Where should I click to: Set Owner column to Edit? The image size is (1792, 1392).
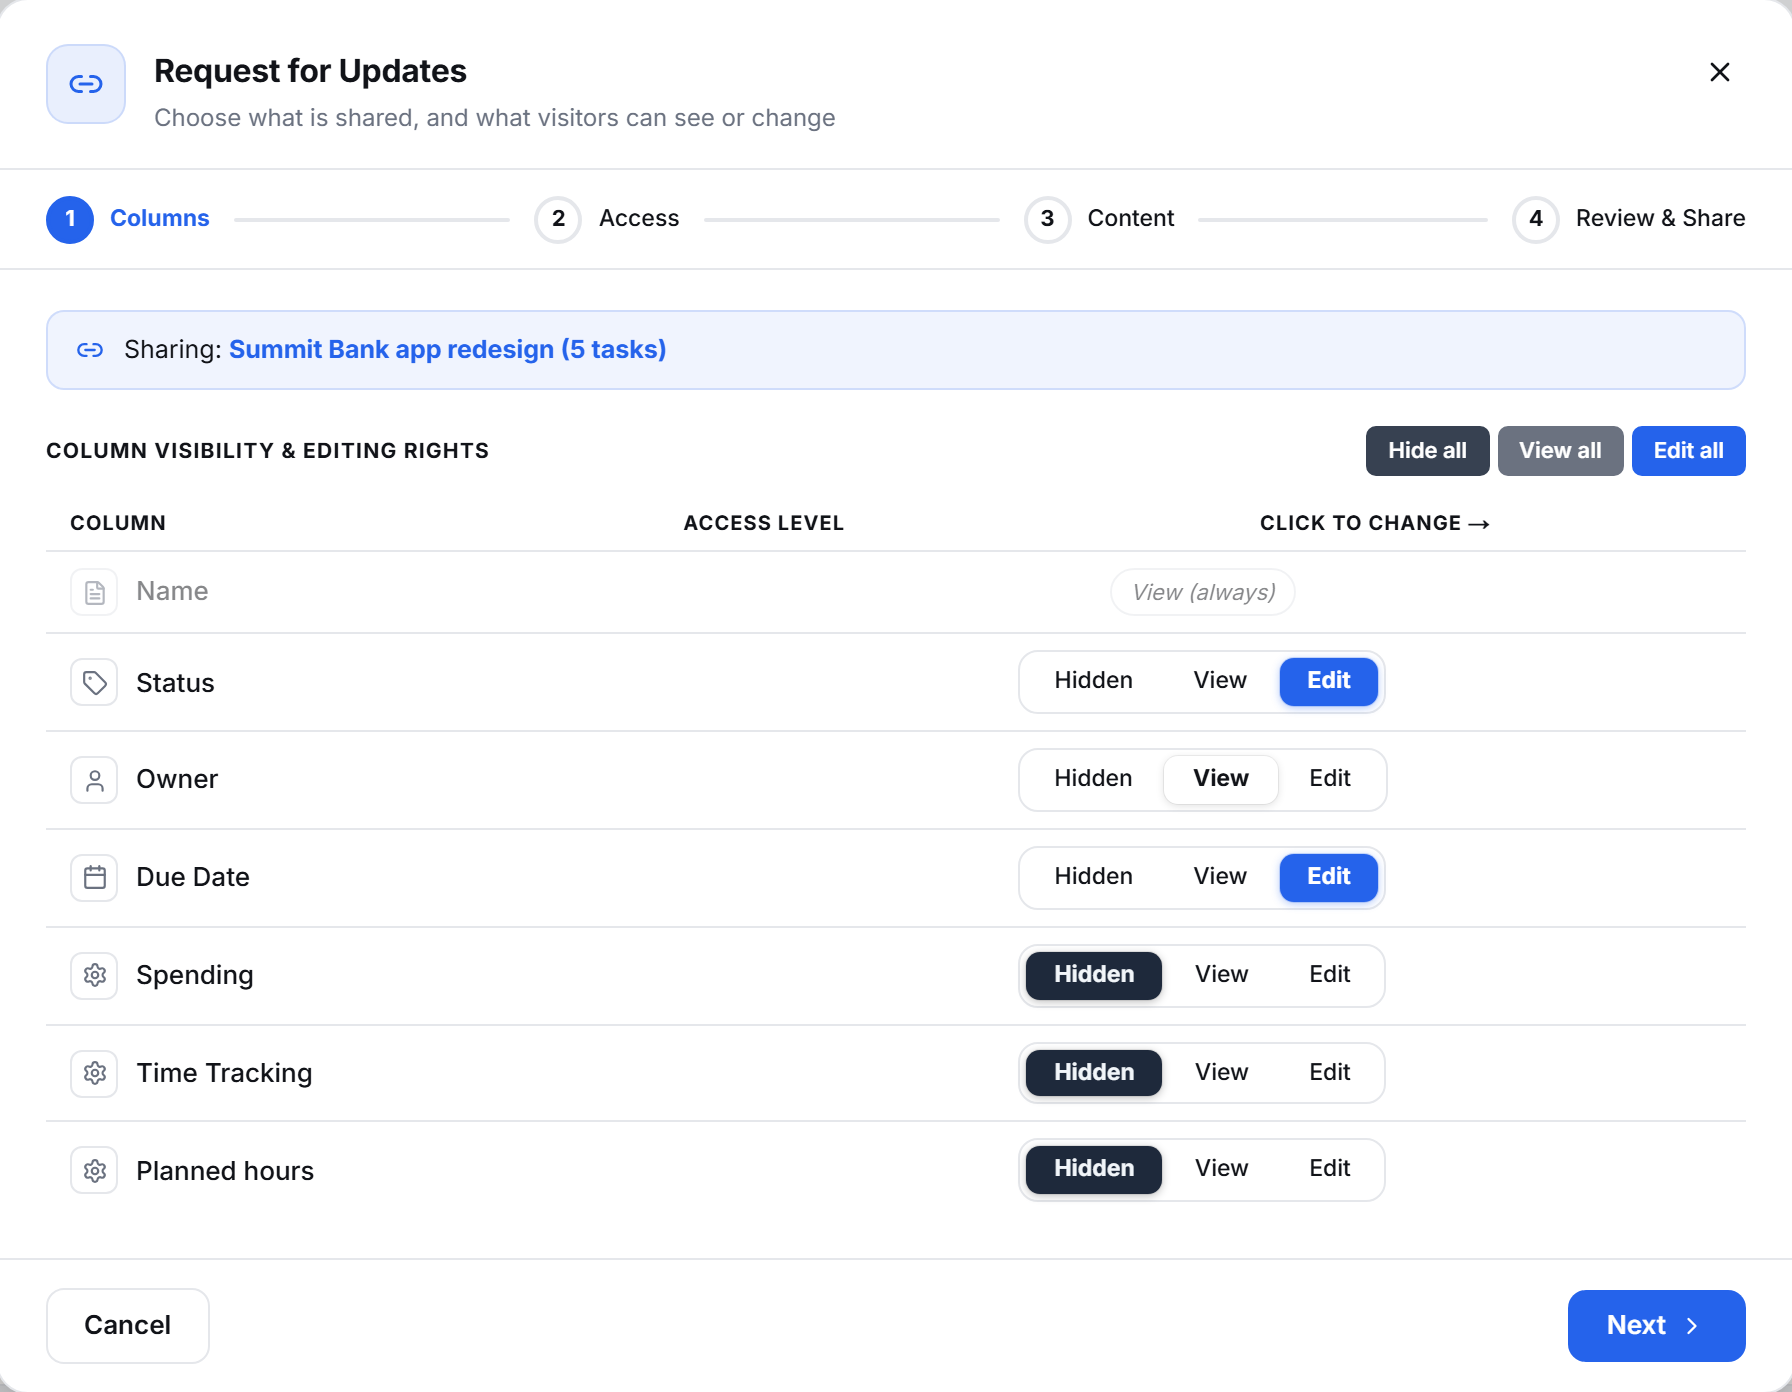1330,779
